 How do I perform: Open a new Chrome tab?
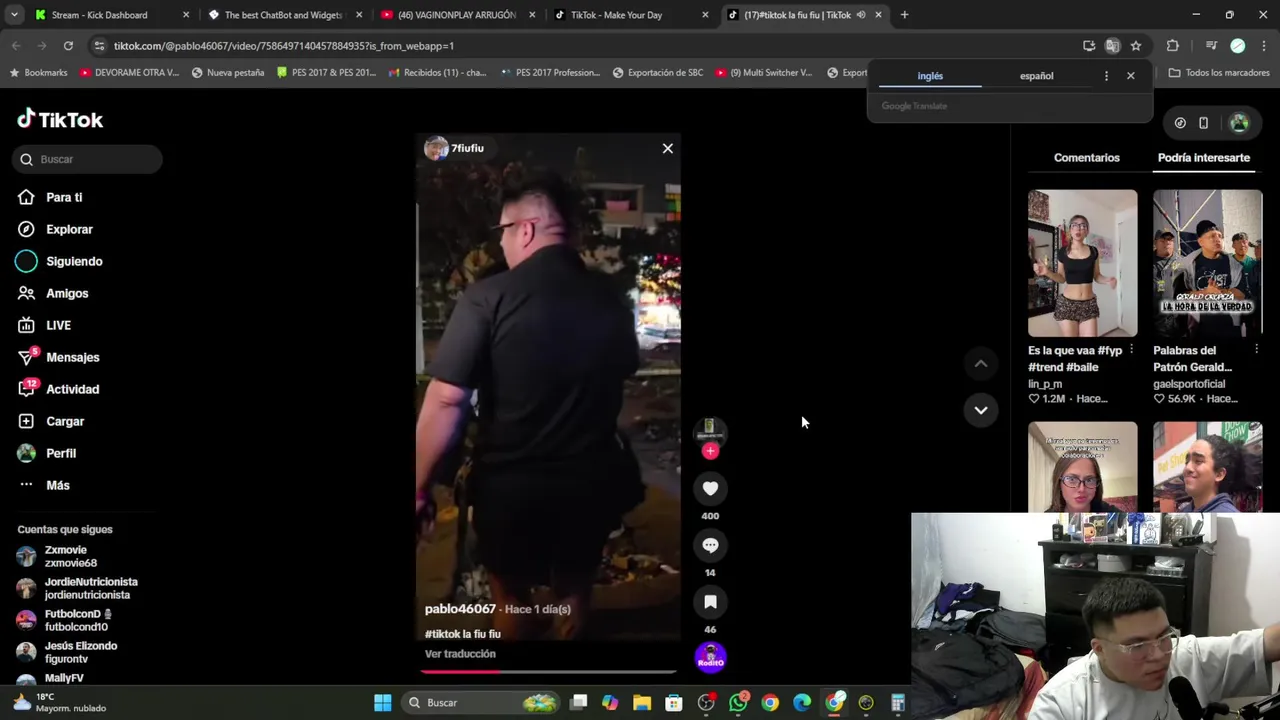point(904,15)
